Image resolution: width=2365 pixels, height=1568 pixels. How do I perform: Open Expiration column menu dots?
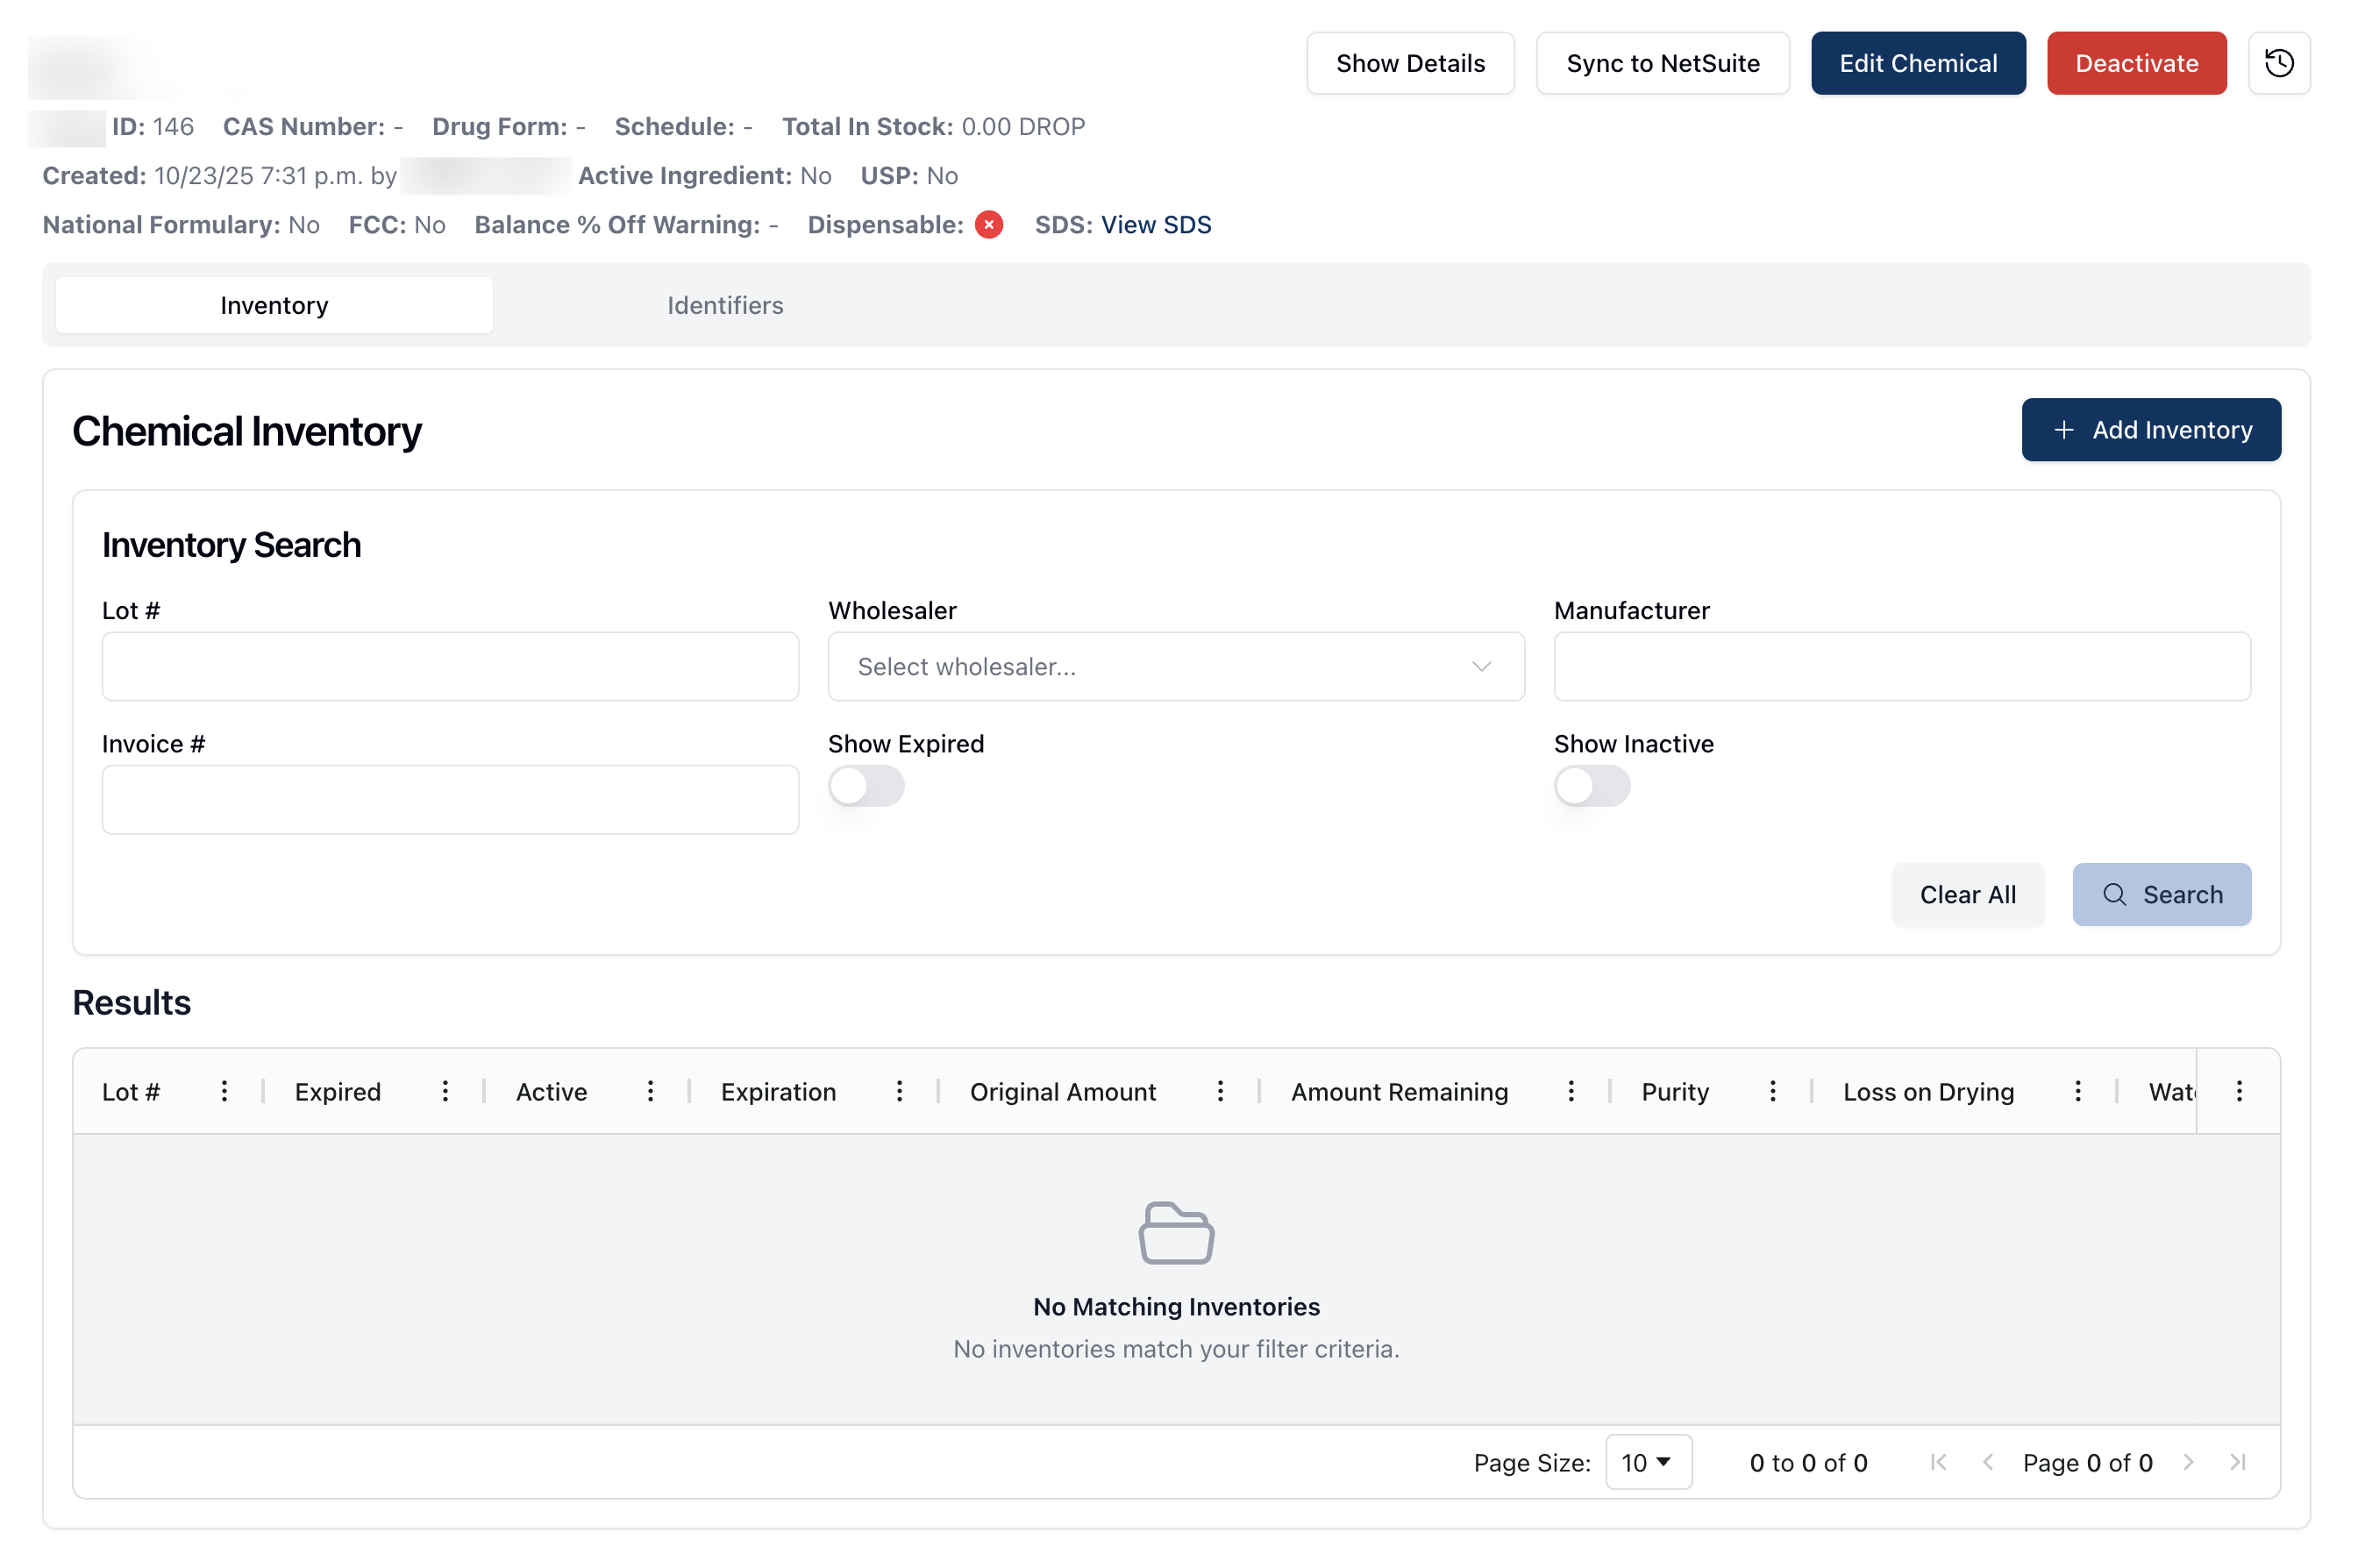pos(899,1091)
